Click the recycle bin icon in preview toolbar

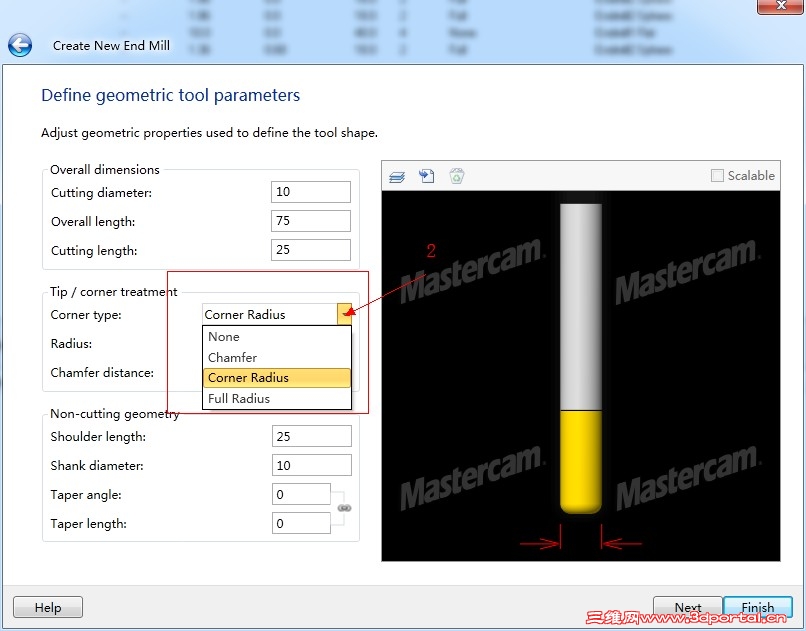(456, 176)
